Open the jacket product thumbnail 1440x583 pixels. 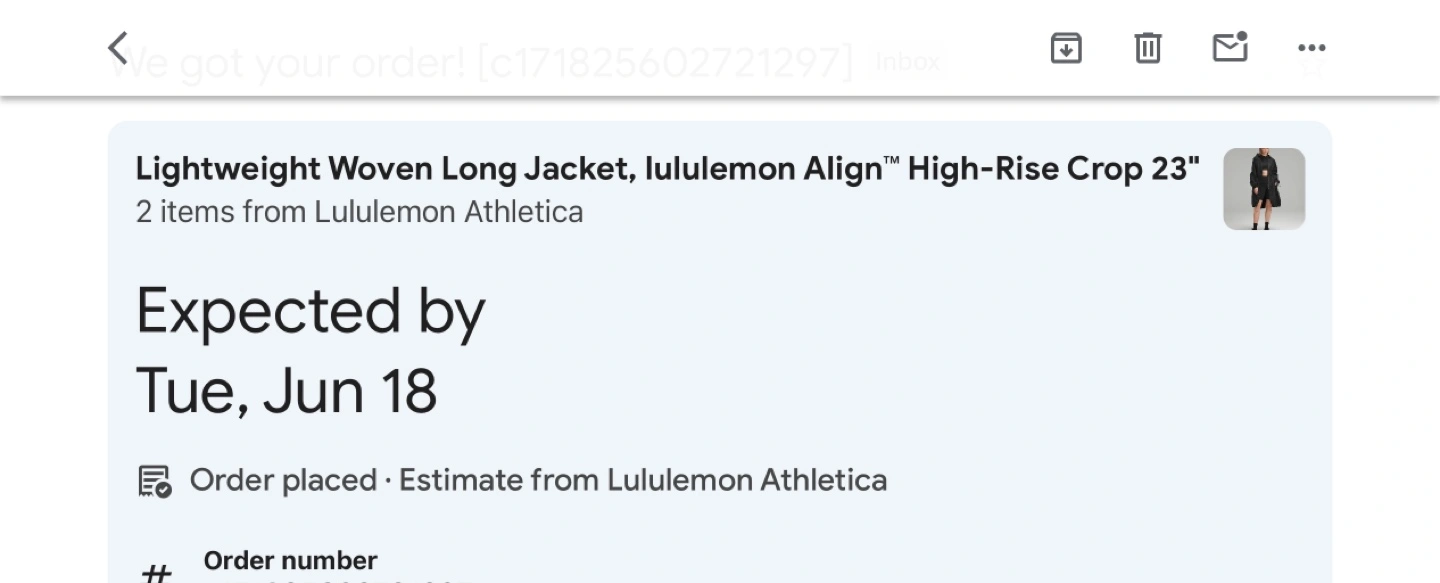click(x=1264, y=189)
